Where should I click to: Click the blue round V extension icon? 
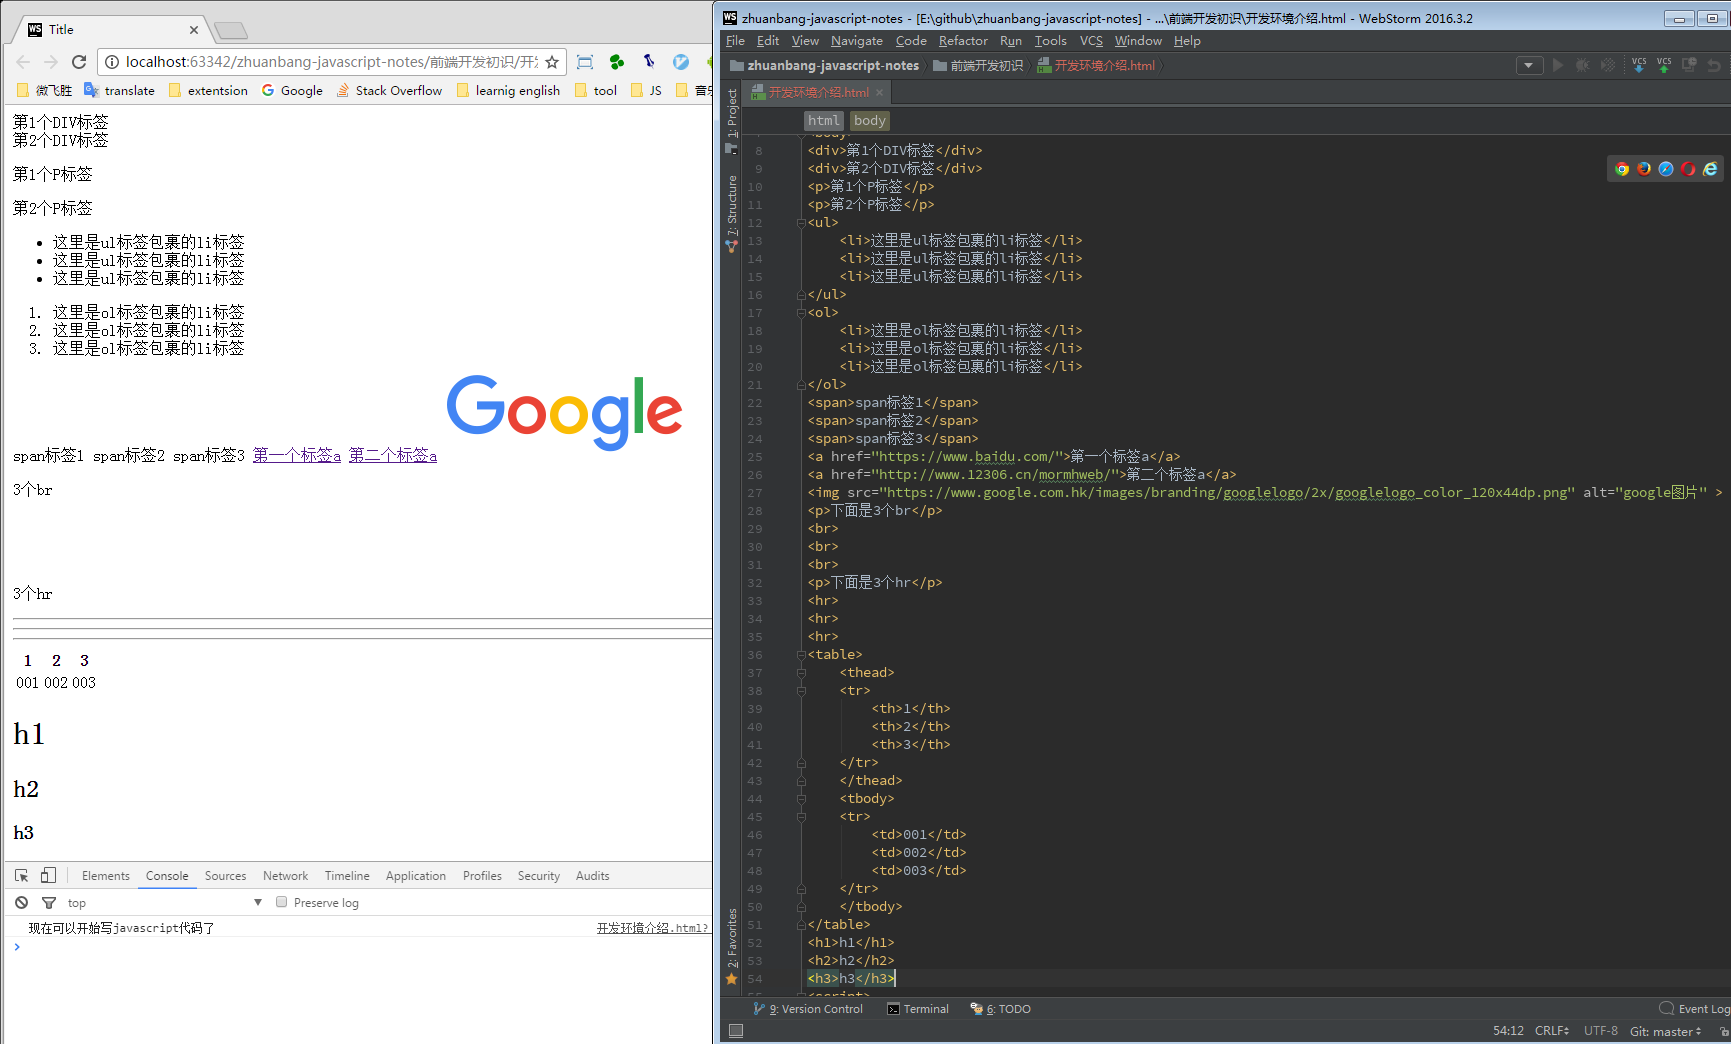tap(681, 62)
